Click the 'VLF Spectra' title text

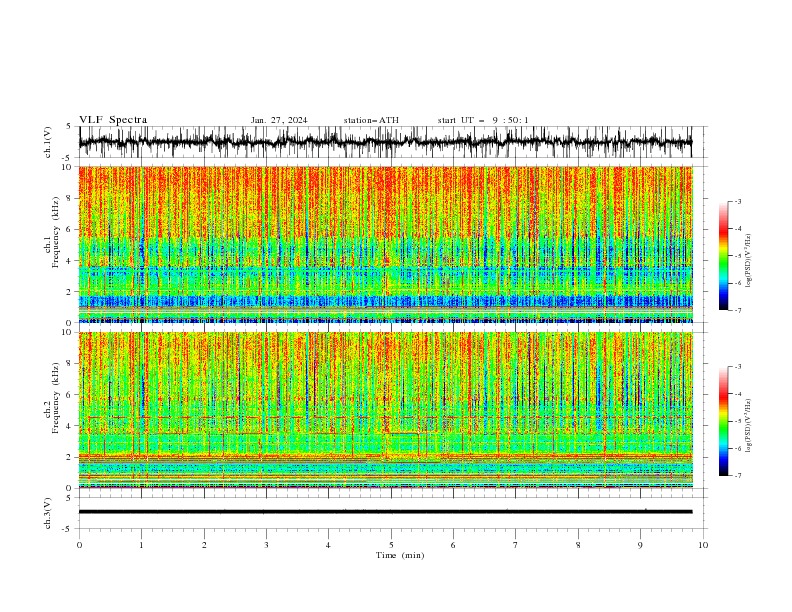(113, 120)
